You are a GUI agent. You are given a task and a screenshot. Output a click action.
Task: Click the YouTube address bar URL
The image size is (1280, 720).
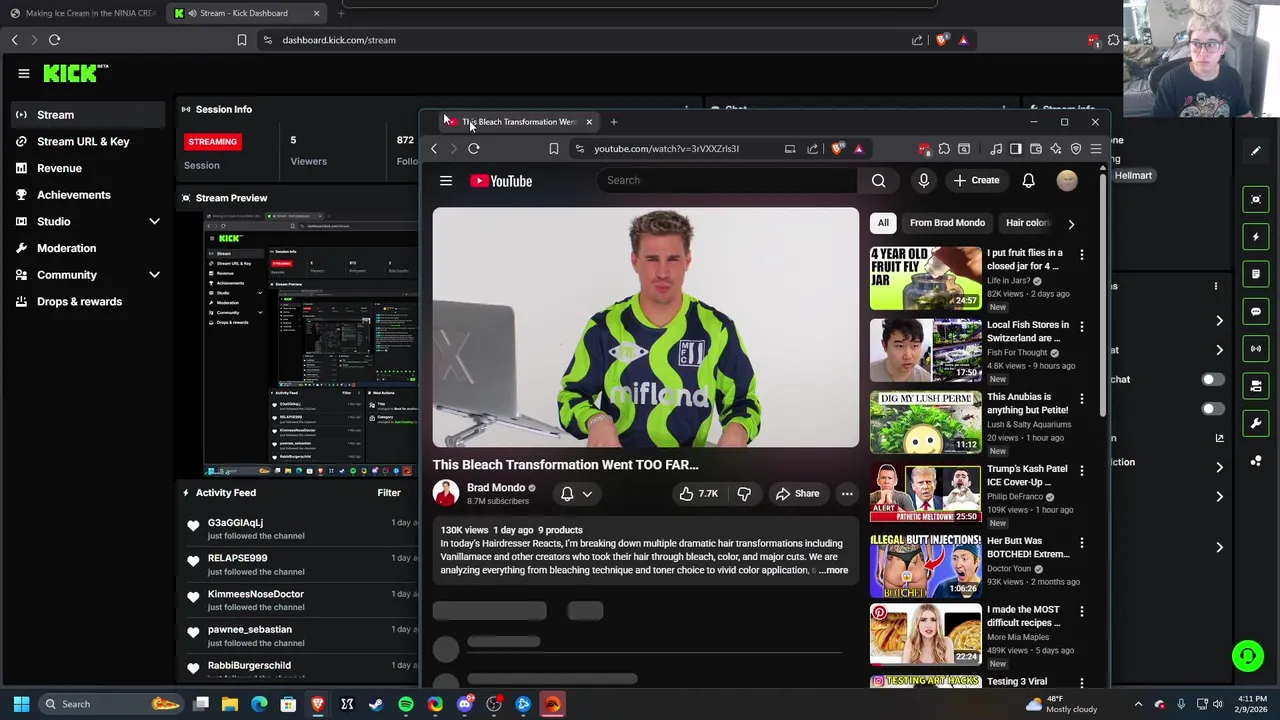(666, 149)
